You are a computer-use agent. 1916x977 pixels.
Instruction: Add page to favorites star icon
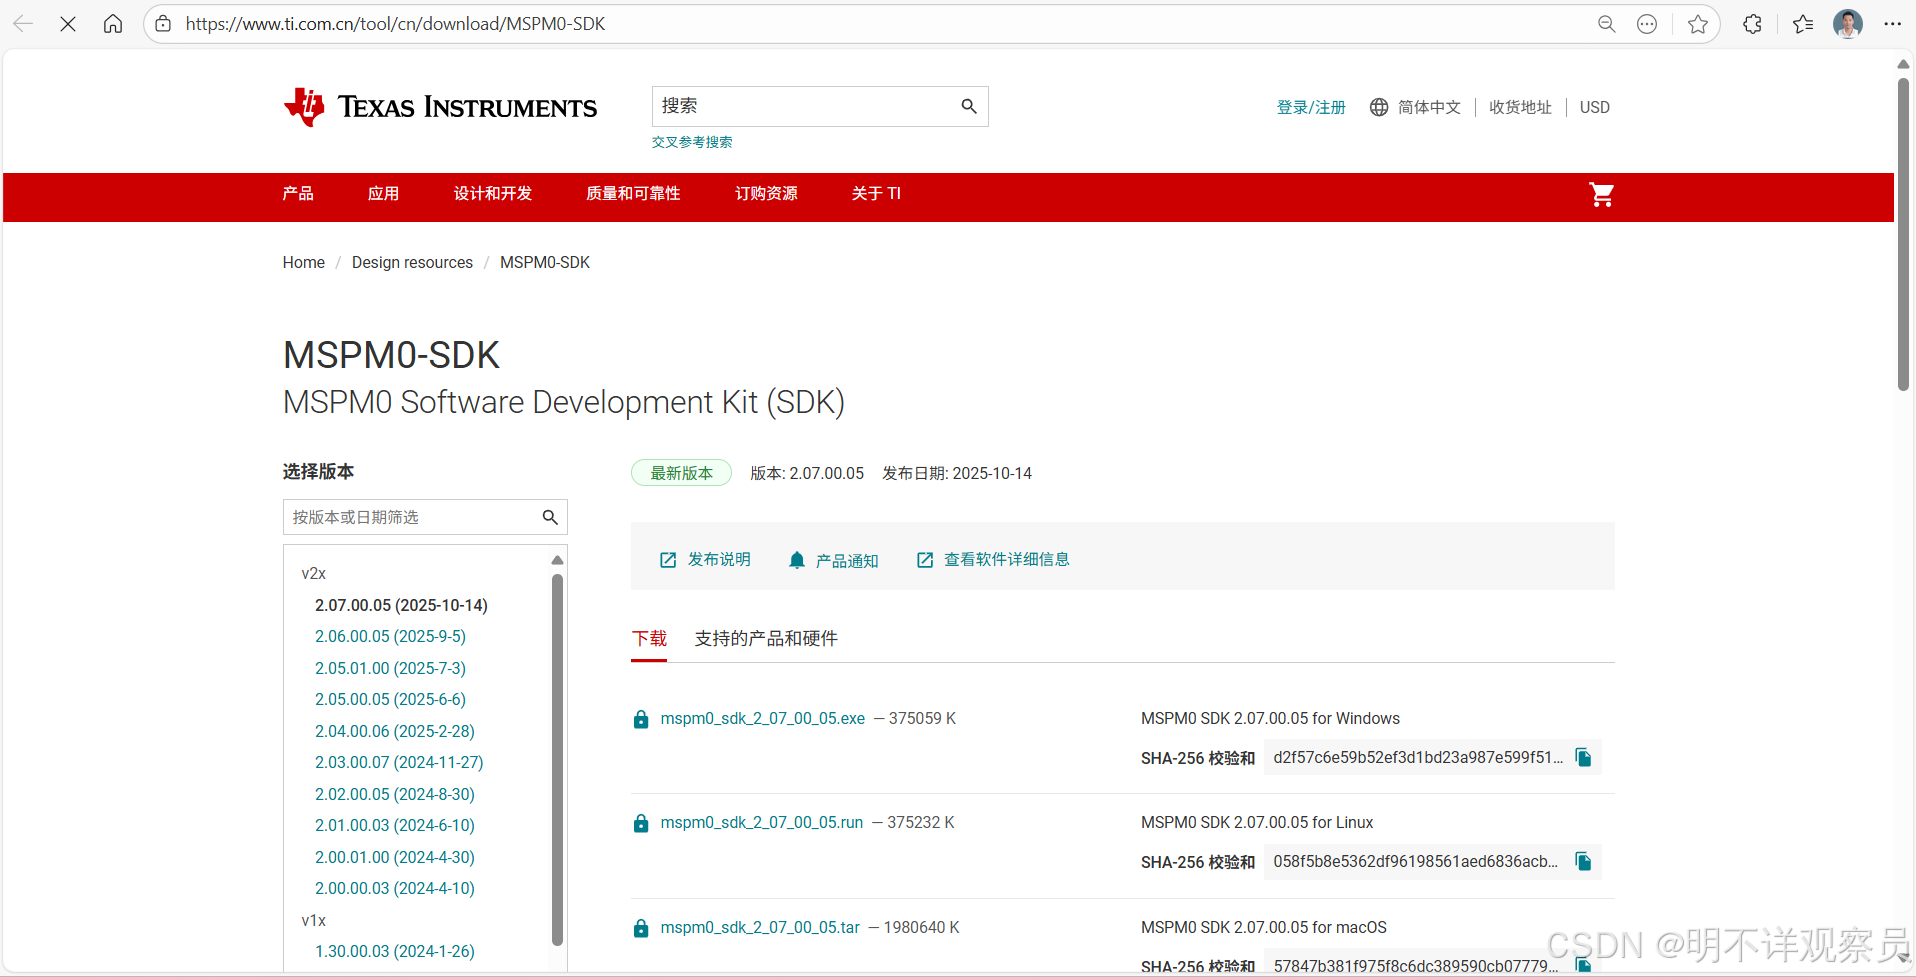(1698, 24)
